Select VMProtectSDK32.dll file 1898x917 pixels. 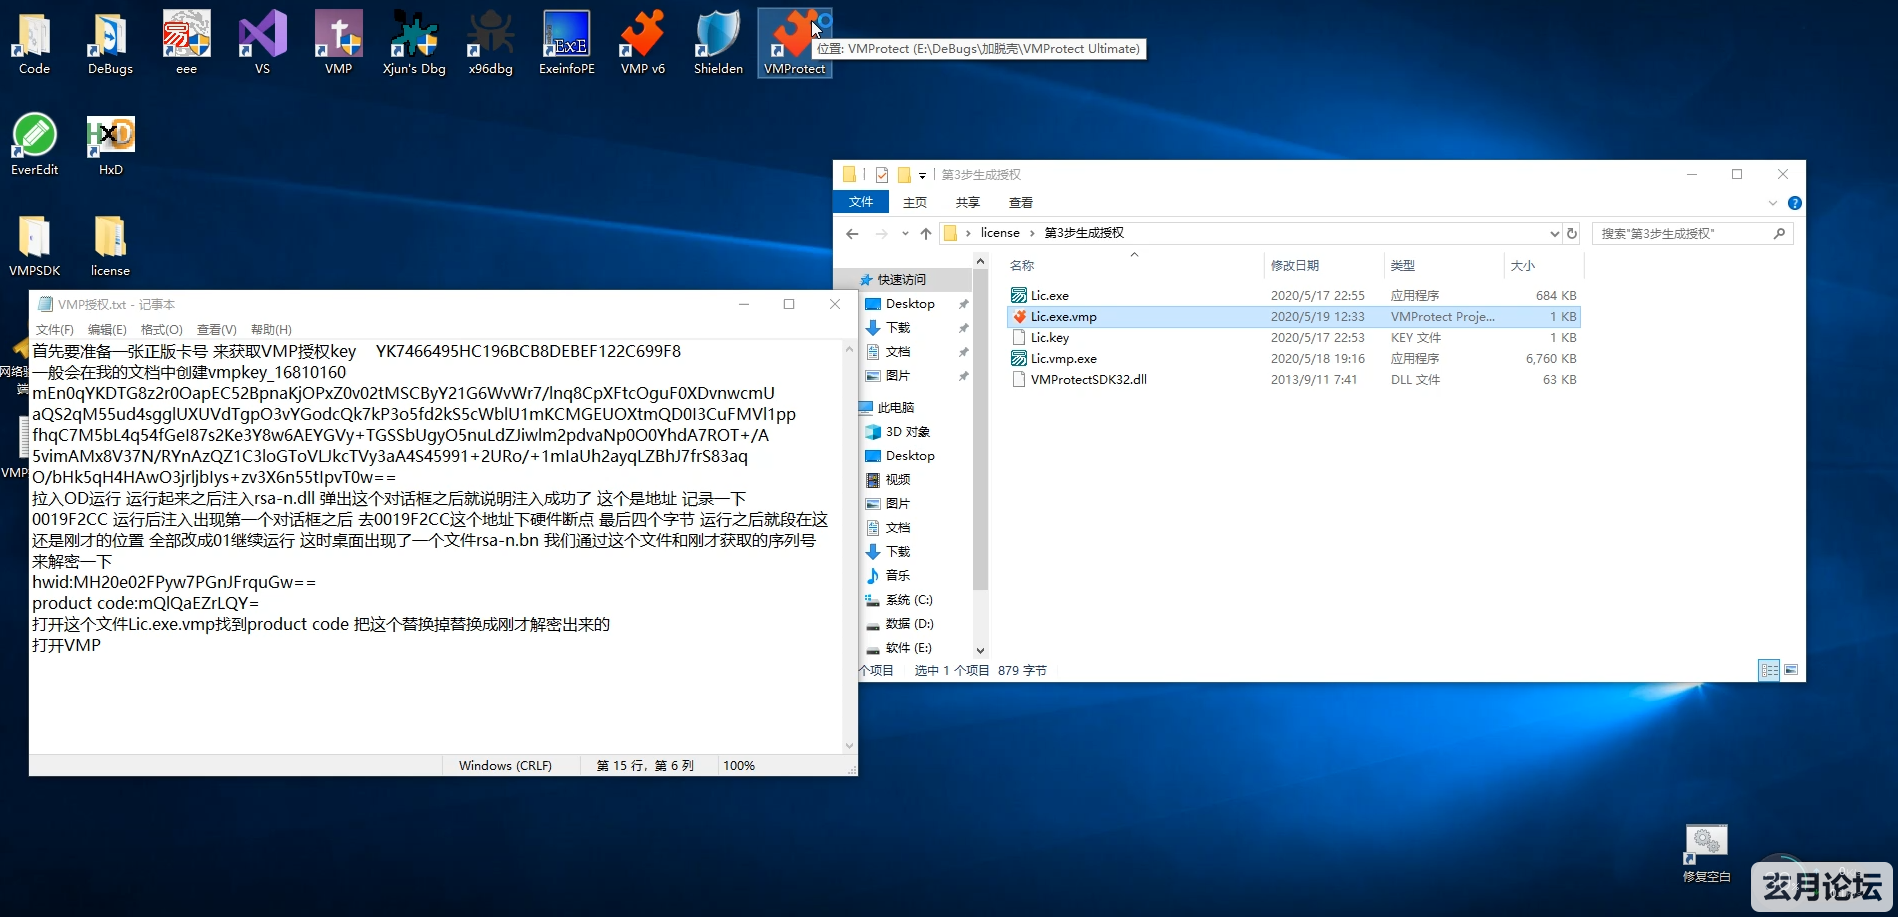[1294, 379]
